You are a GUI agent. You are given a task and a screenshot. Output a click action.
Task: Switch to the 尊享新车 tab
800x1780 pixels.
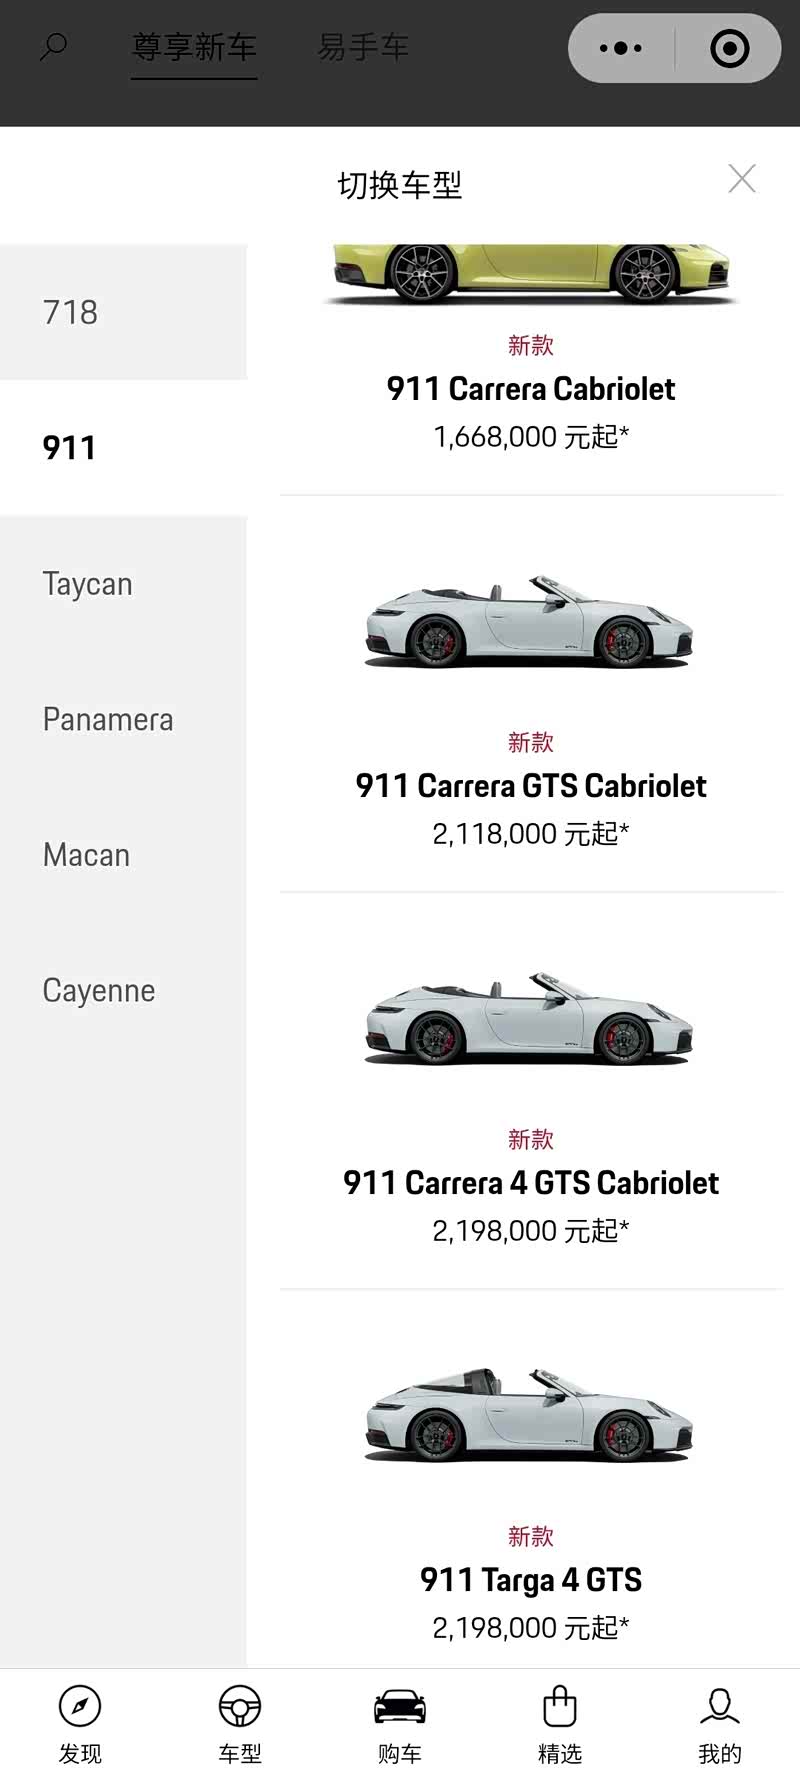(194, 47)
